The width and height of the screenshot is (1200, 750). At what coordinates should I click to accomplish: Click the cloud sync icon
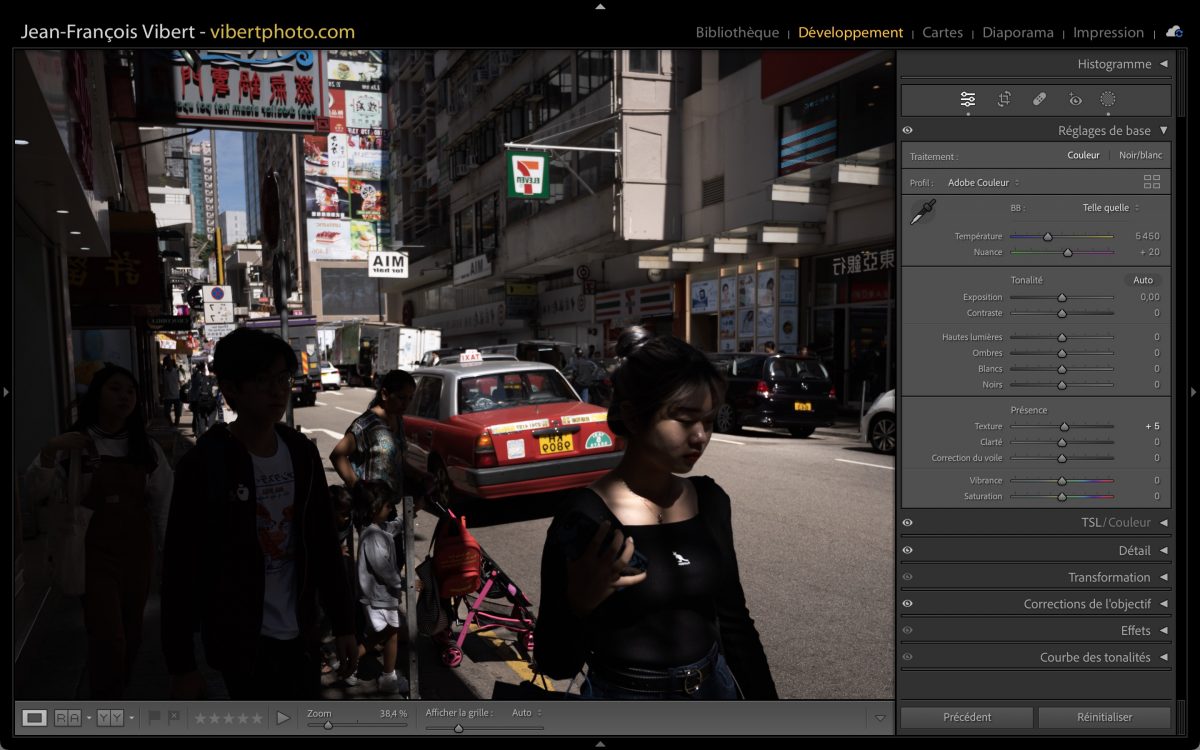point(1173,32)
